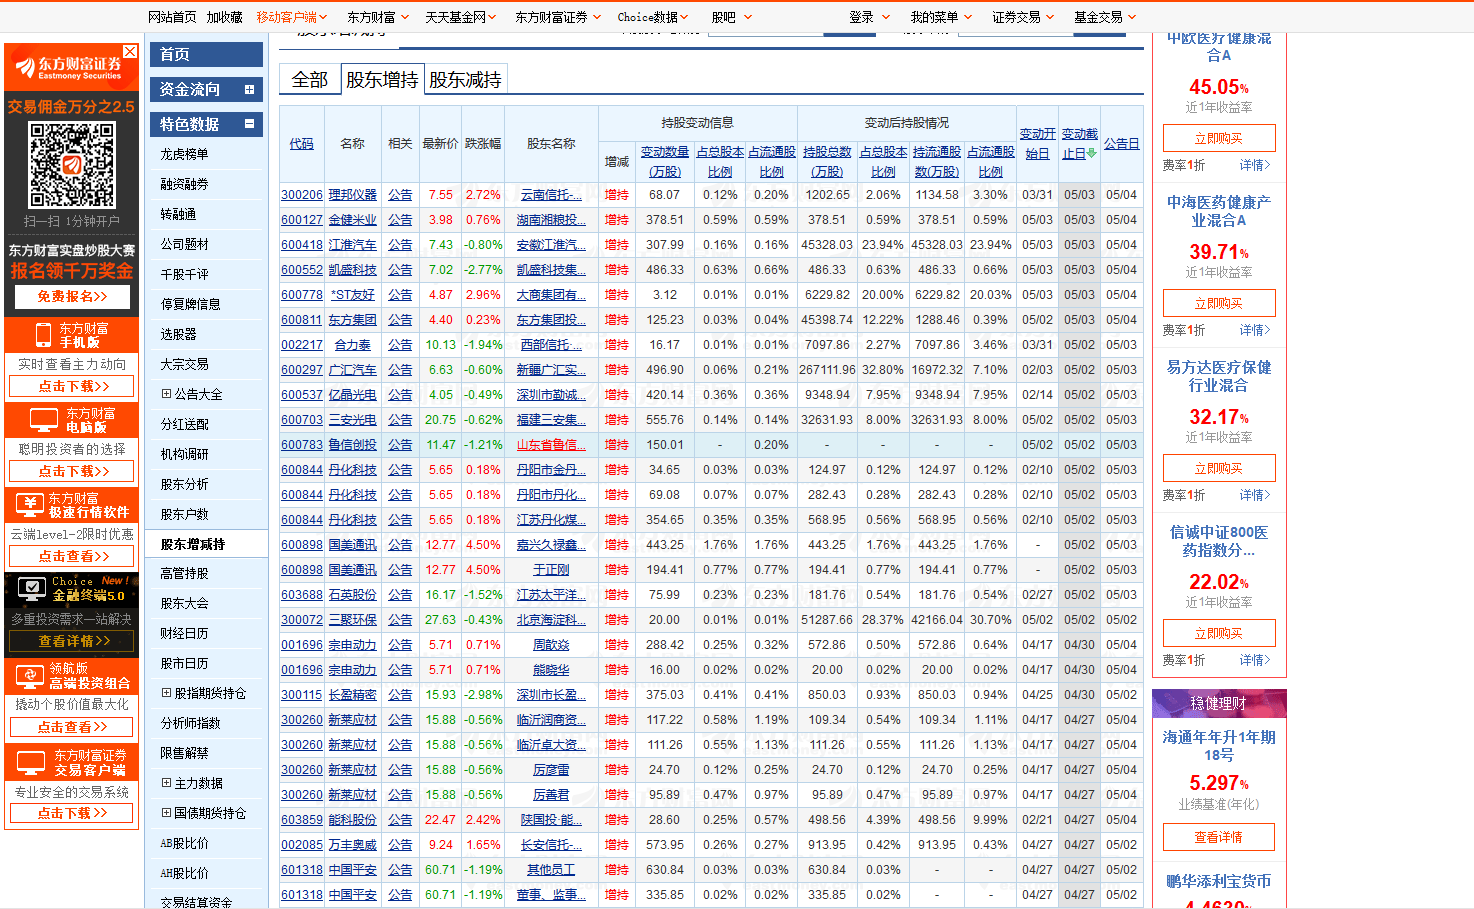Click the monitor icon for 东方财富电脑版
Screen dimensions: 1474x909
pos(44,420)
